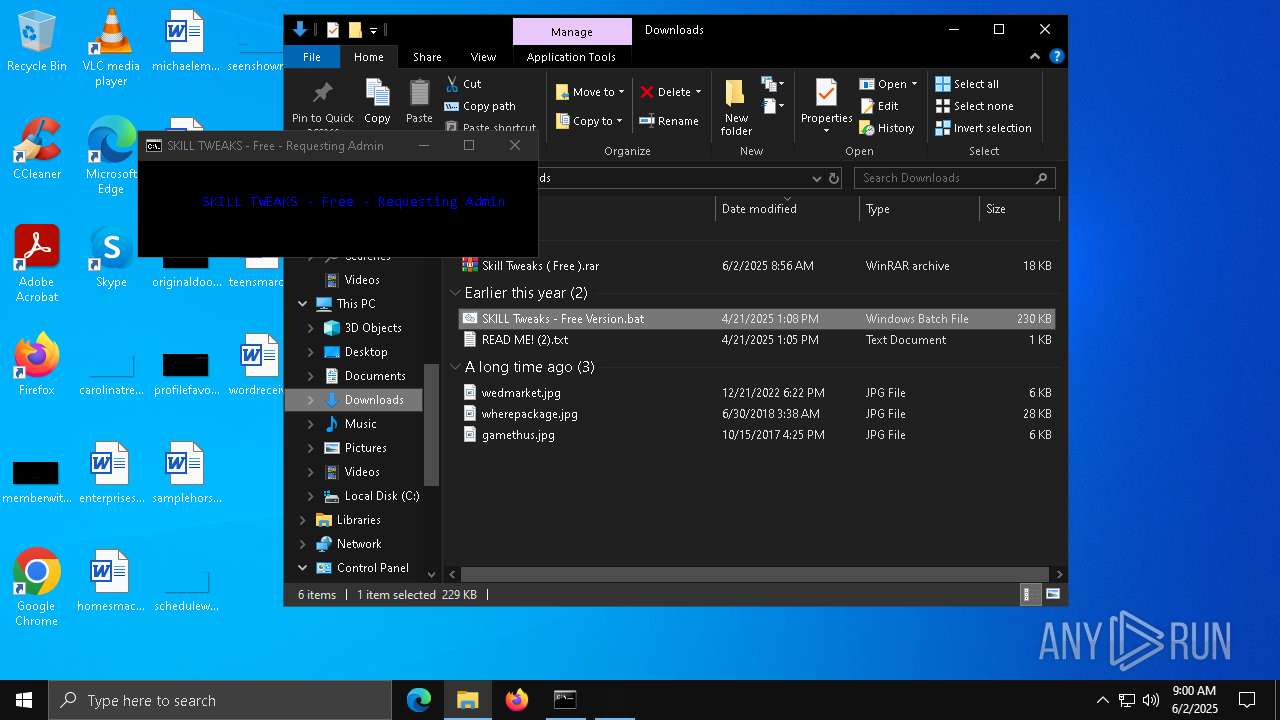Screen dimensions: 1280x720
Task: Collapse the Earlier this year group
Action: 455,293
